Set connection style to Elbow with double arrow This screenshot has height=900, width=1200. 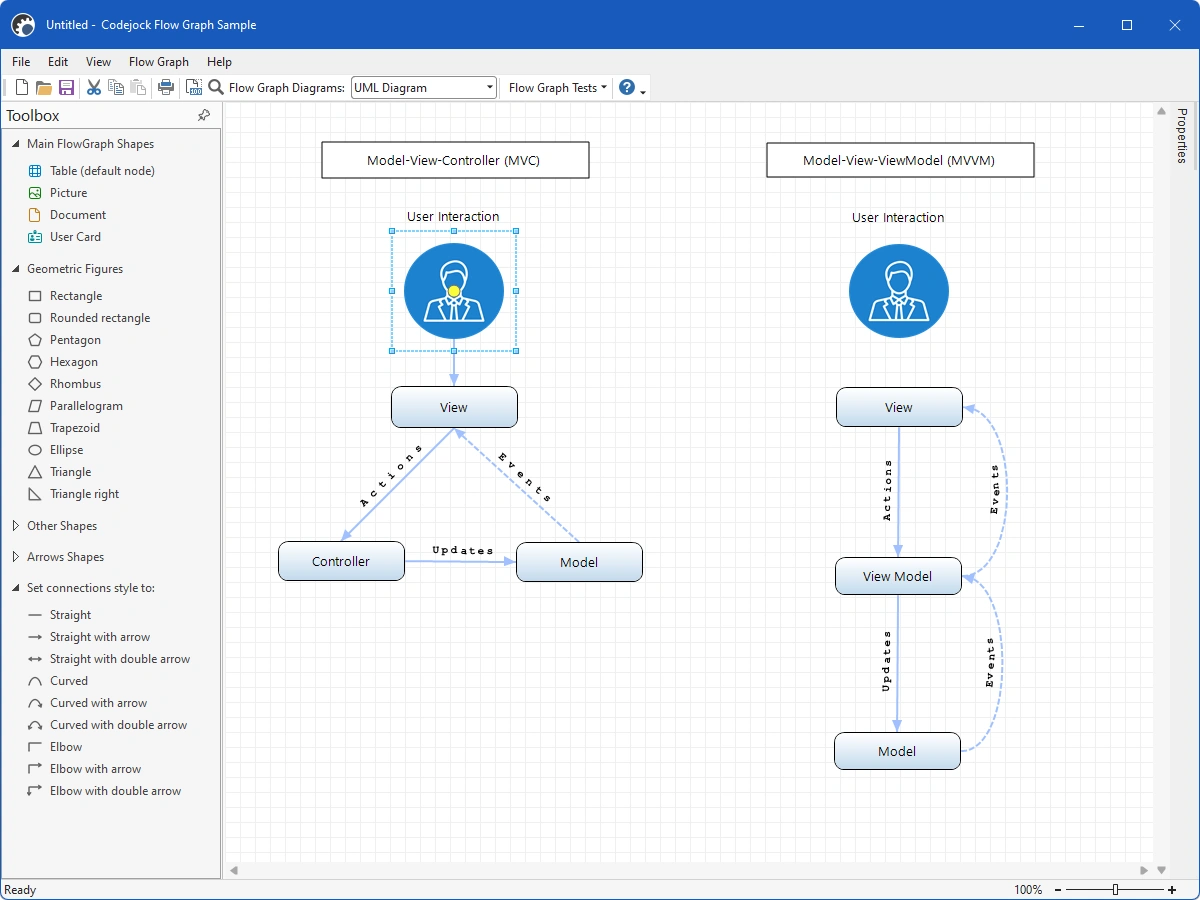[115, 791]
